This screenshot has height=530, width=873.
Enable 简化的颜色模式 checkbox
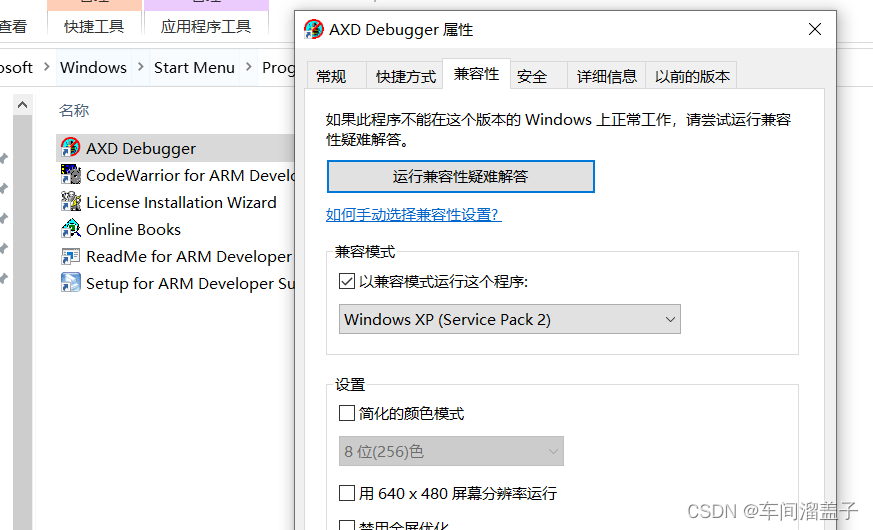point(346,413)
